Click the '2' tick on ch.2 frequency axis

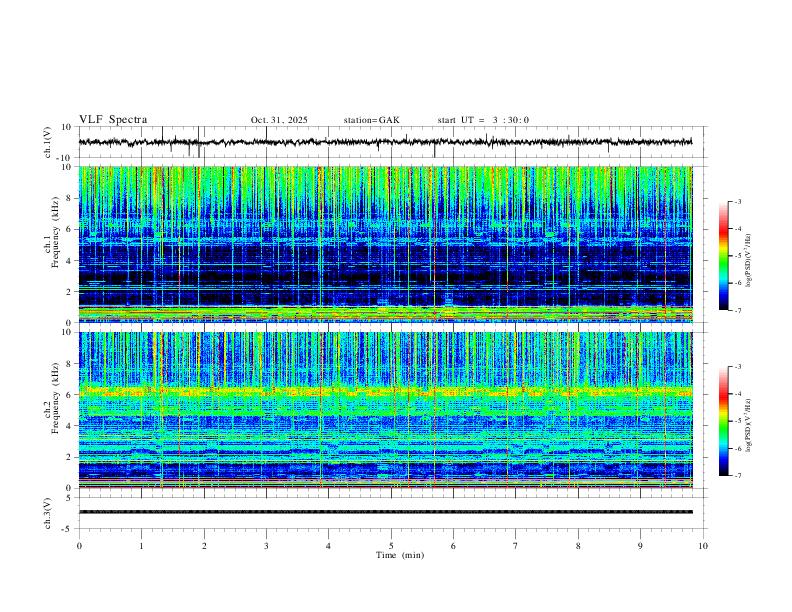(x=70, y=457)
